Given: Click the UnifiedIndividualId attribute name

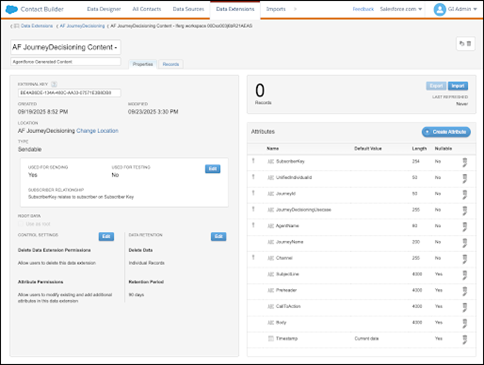Looking at the screenshot, I should pos(294,177).
